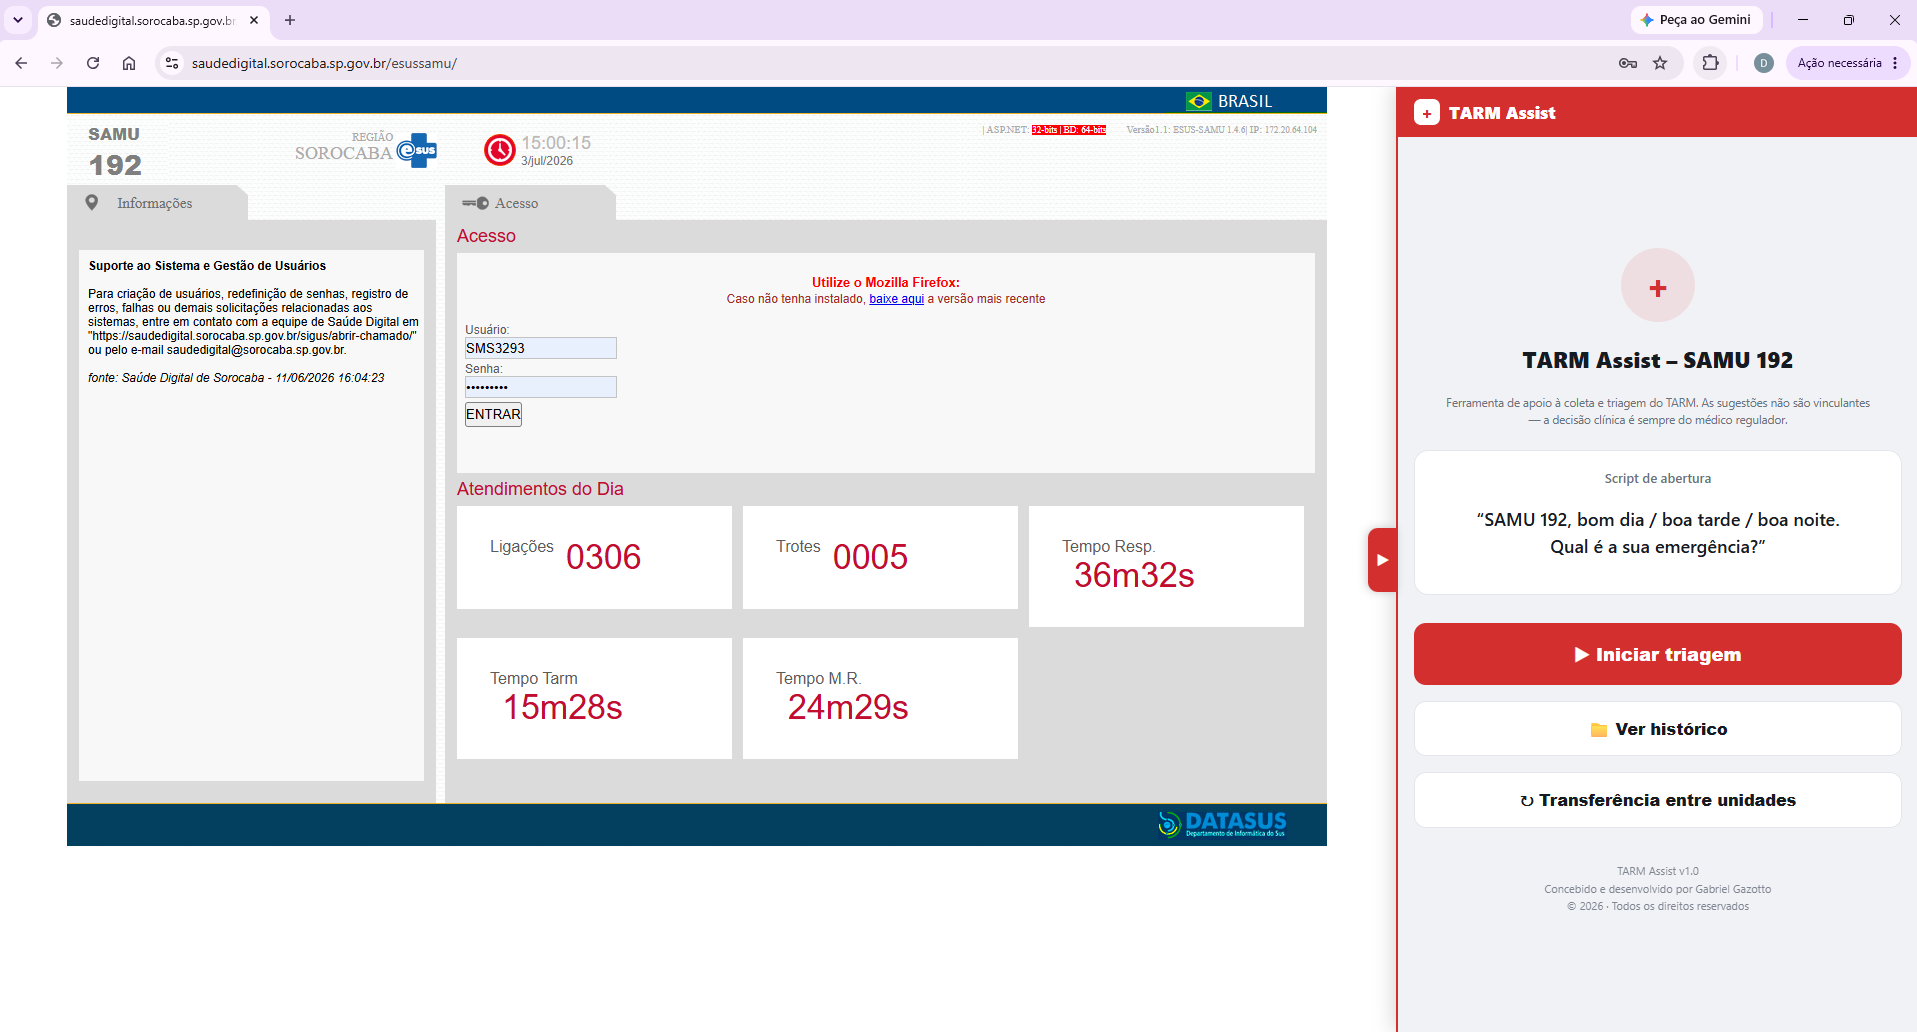The image size is (1917, 1032).
Task: Bookmark page with star icon
Action: pyautogui.click(x=1660, y=63)
